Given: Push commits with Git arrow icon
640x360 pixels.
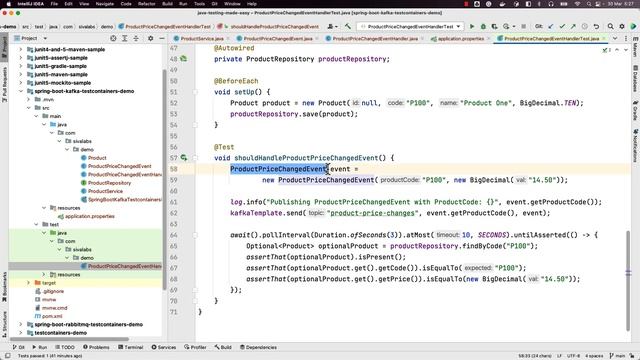Looking at the screenshot, I should 573,27.
